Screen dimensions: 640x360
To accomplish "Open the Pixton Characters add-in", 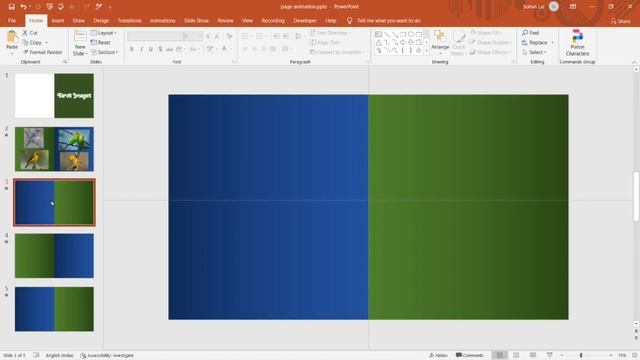I will click(577, 42).
